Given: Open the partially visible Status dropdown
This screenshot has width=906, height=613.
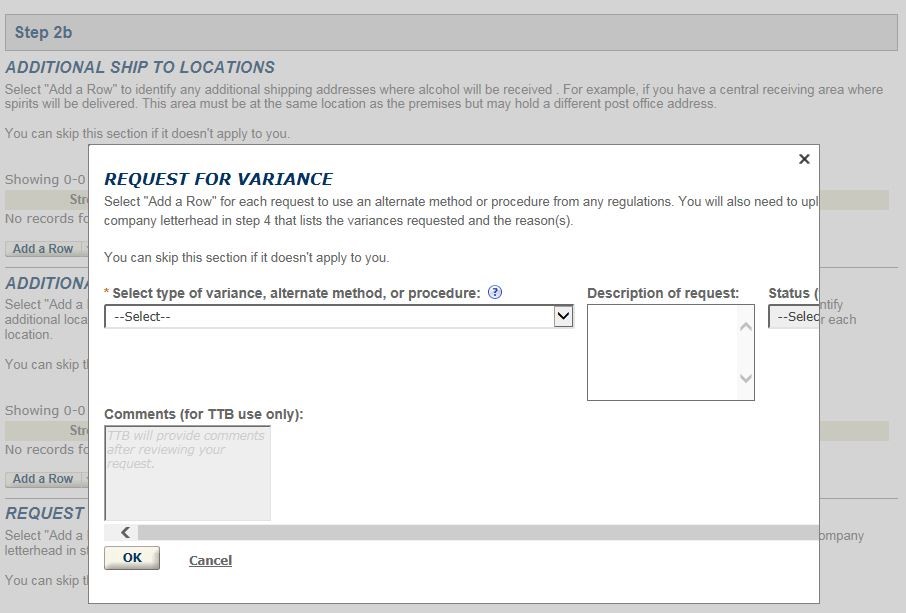Looking at the screenshot, I should pos(794,317).
